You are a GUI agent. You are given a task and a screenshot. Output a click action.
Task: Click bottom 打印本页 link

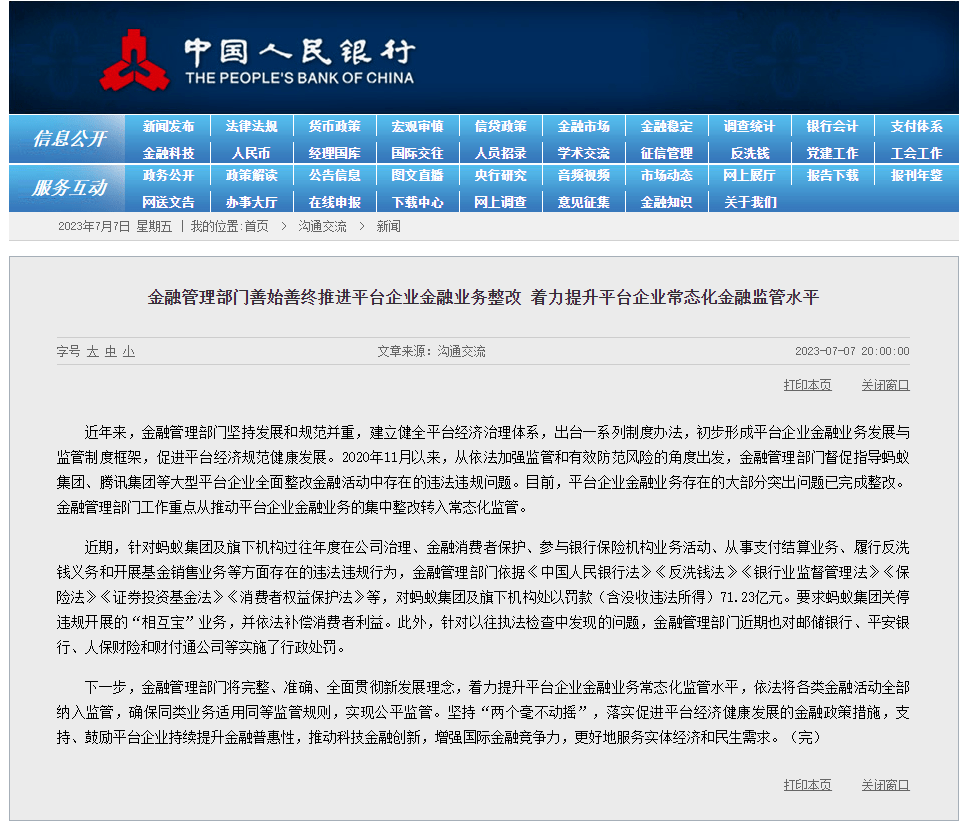click(x=807, y=785)
